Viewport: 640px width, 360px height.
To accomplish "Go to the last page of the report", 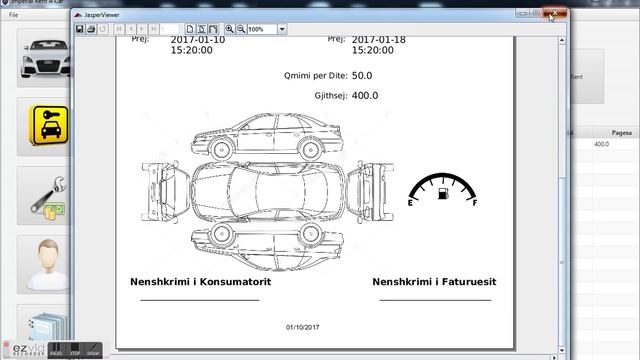I will tap(153, 29).
